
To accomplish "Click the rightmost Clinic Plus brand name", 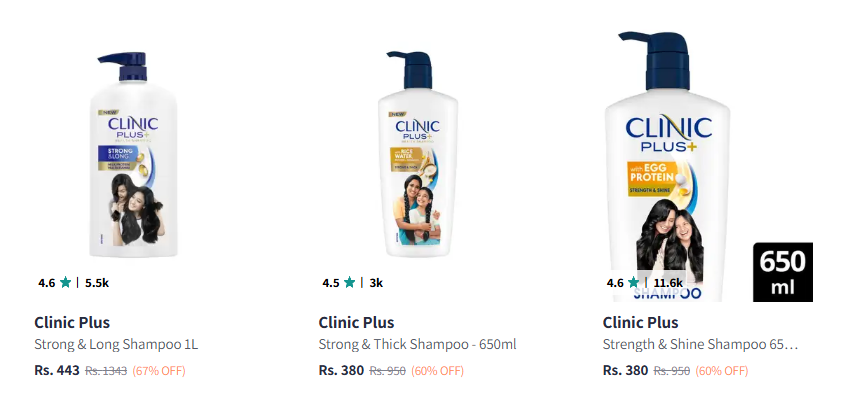I will 640,322.
